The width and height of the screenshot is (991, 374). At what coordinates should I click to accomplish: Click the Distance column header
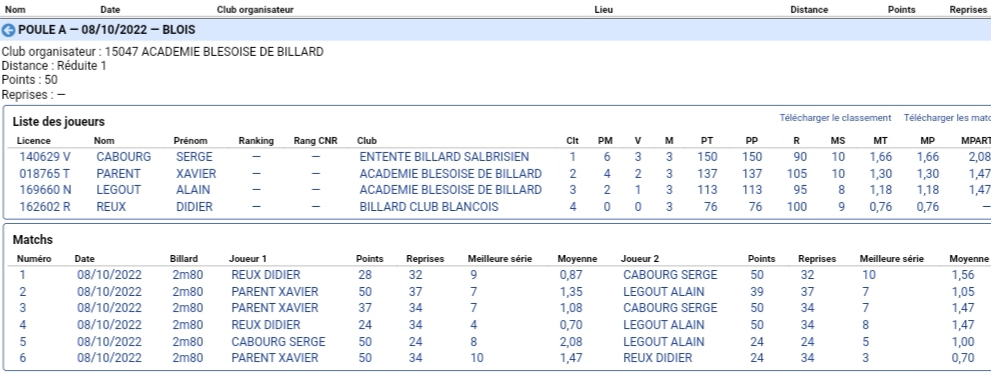809,9
